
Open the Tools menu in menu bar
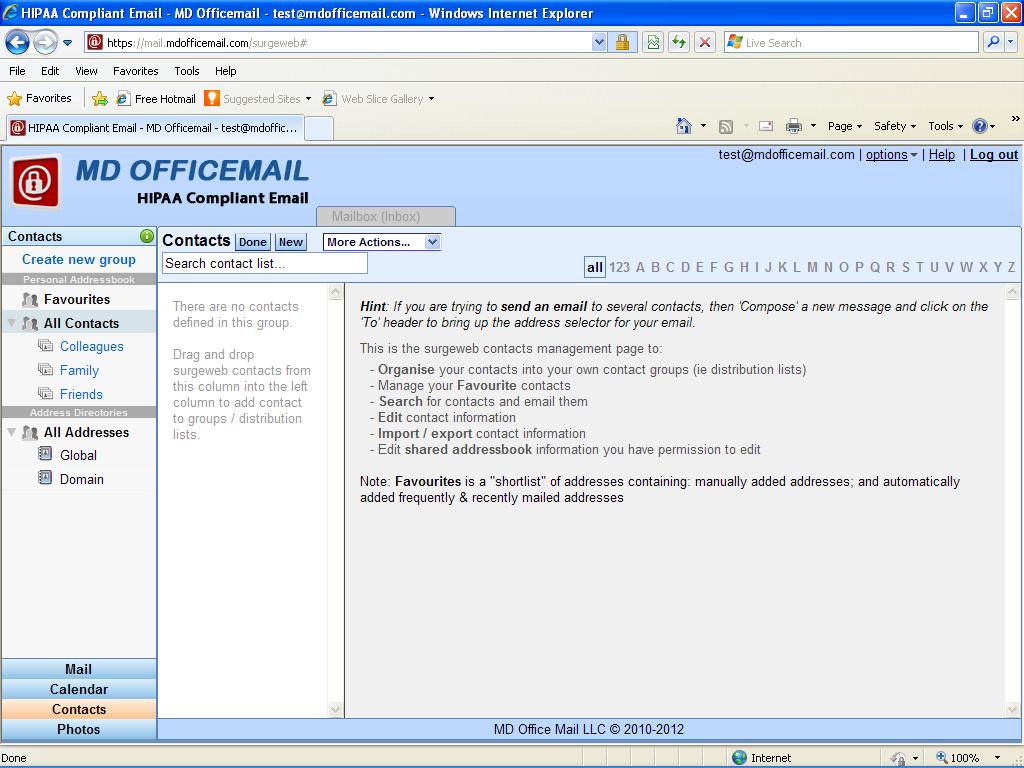click(187, 71)
